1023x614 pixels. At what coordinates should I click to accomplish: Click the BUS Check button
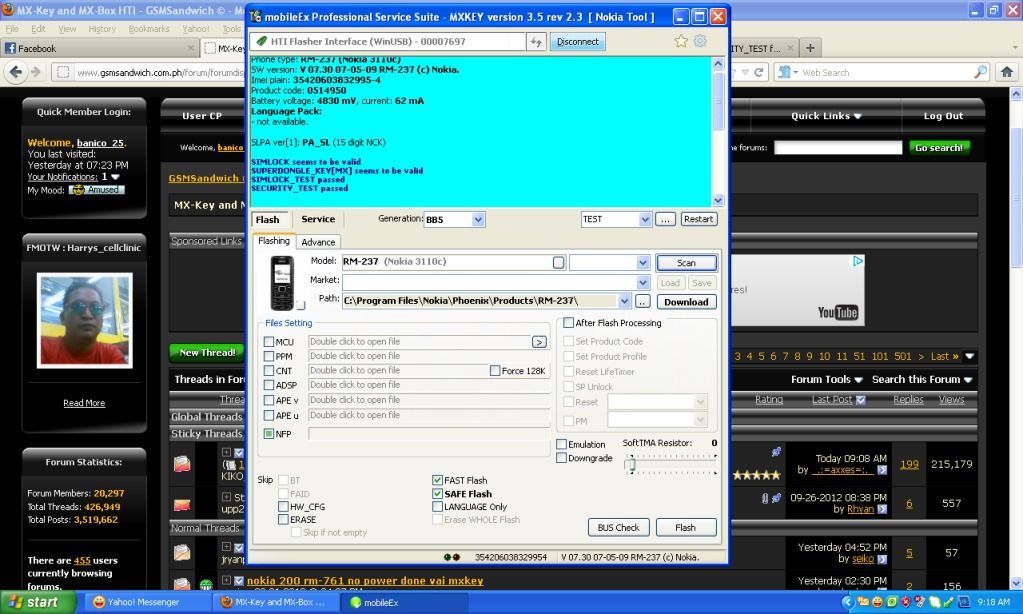(618, 527)
